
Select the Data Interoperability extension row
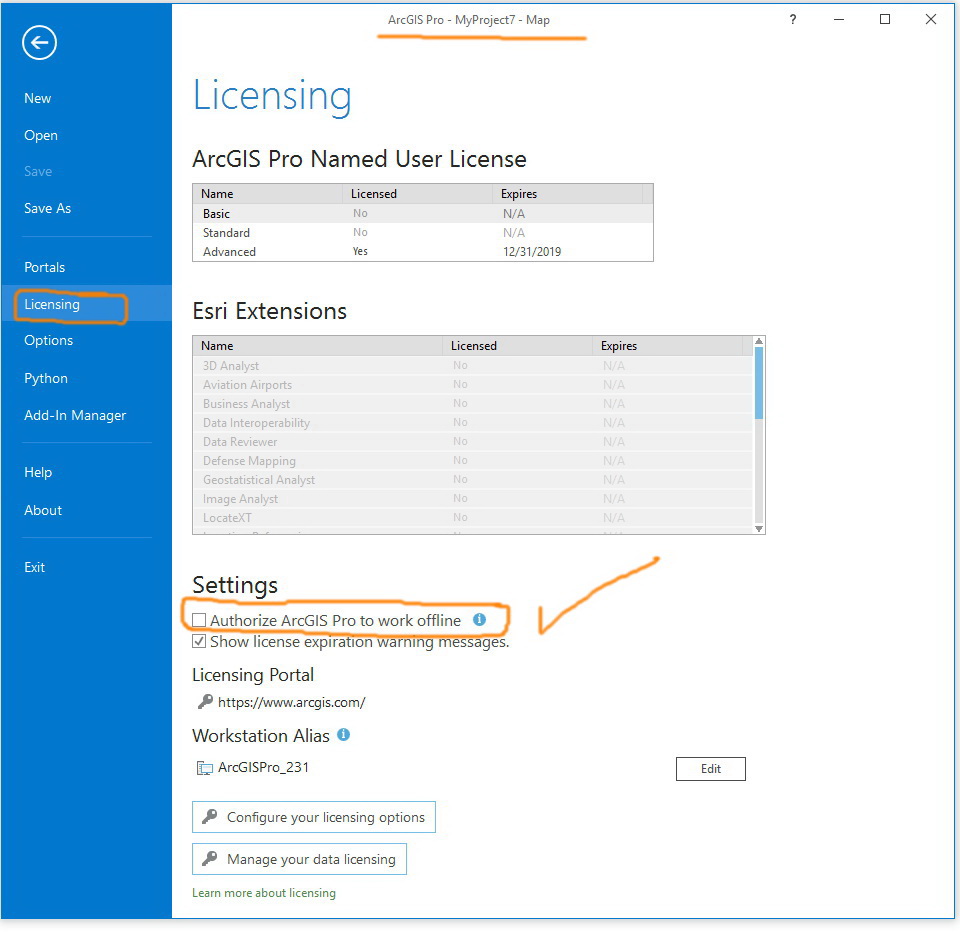[473, 423]
